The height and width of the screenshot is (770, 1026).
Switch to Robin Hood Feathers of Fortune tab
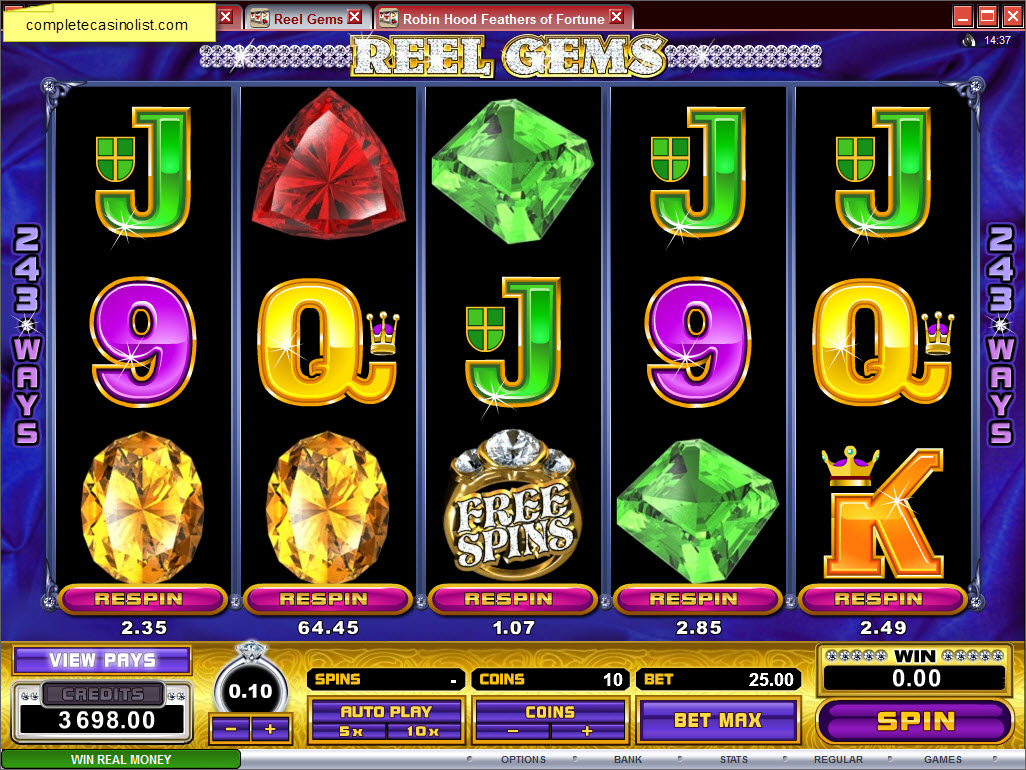[x=503, y=18]
